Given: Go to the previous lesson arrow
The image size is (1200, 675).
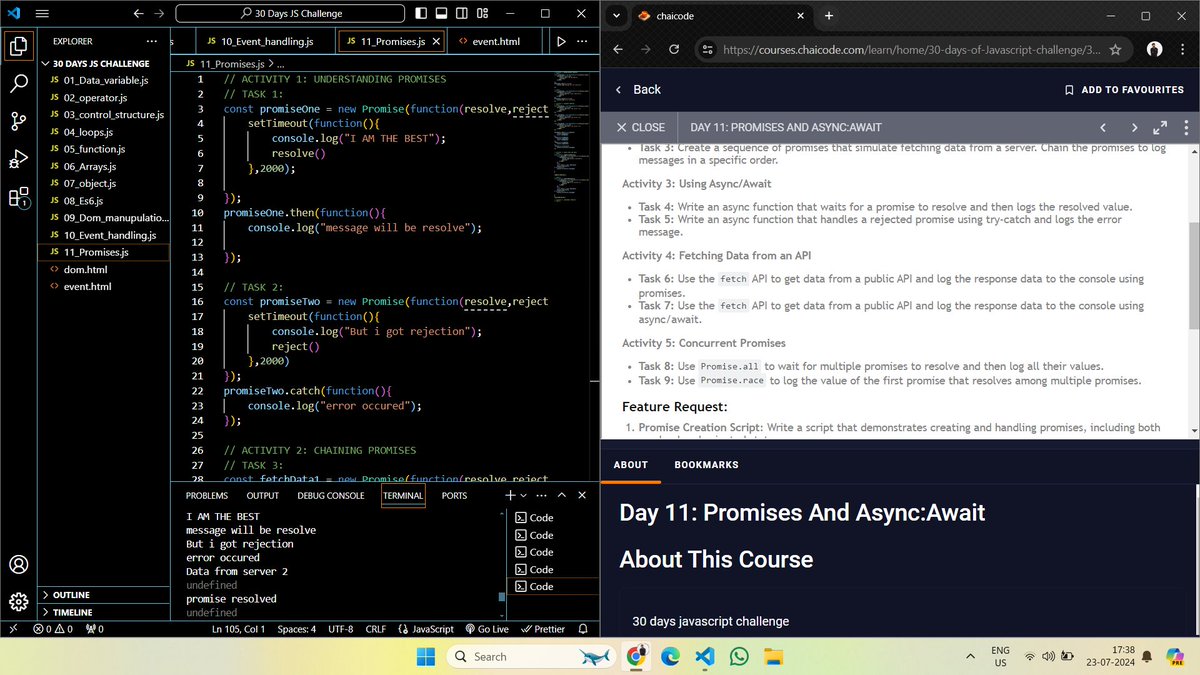Looking at the screenshot, I should [1103, 128].
